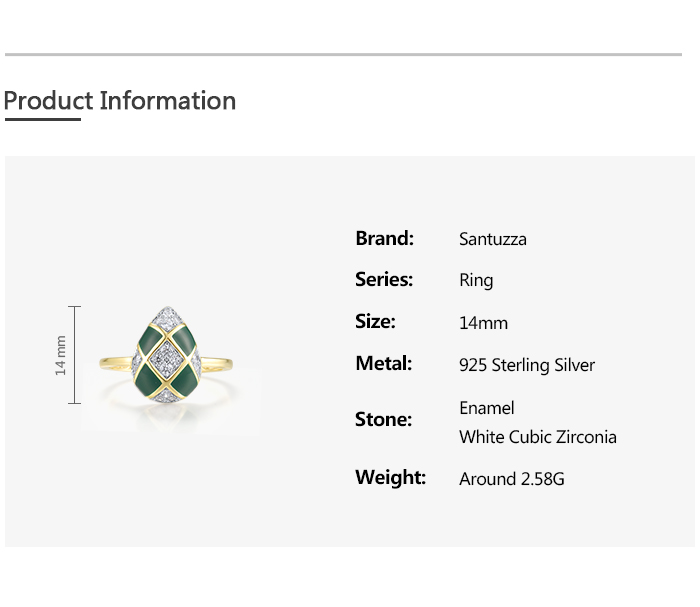Select the Ring series value

(476, 281)
